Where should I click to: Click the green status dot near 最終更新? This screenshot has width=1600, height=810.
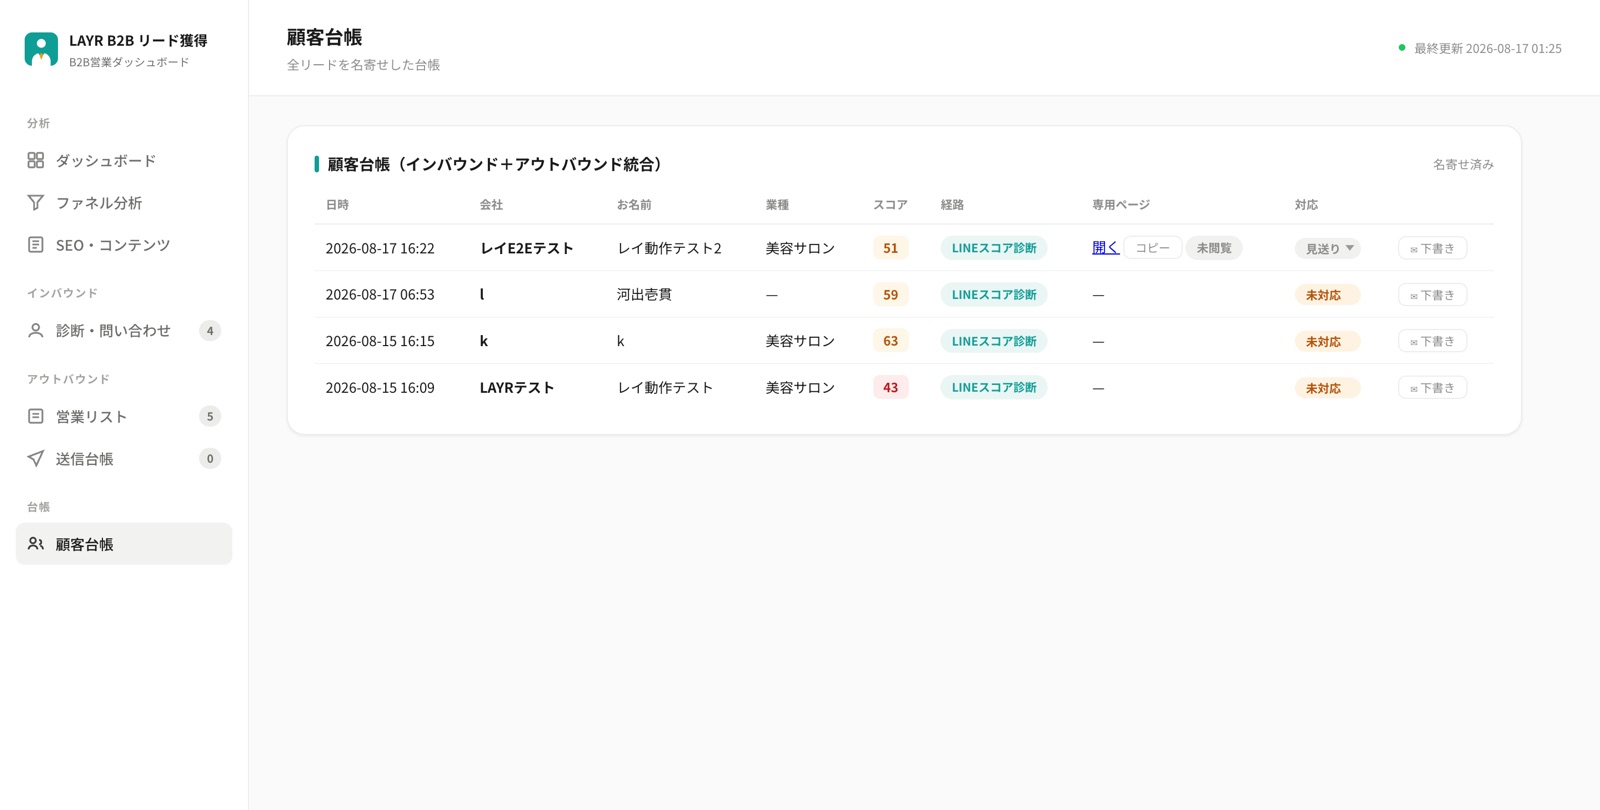(1401, 47)
